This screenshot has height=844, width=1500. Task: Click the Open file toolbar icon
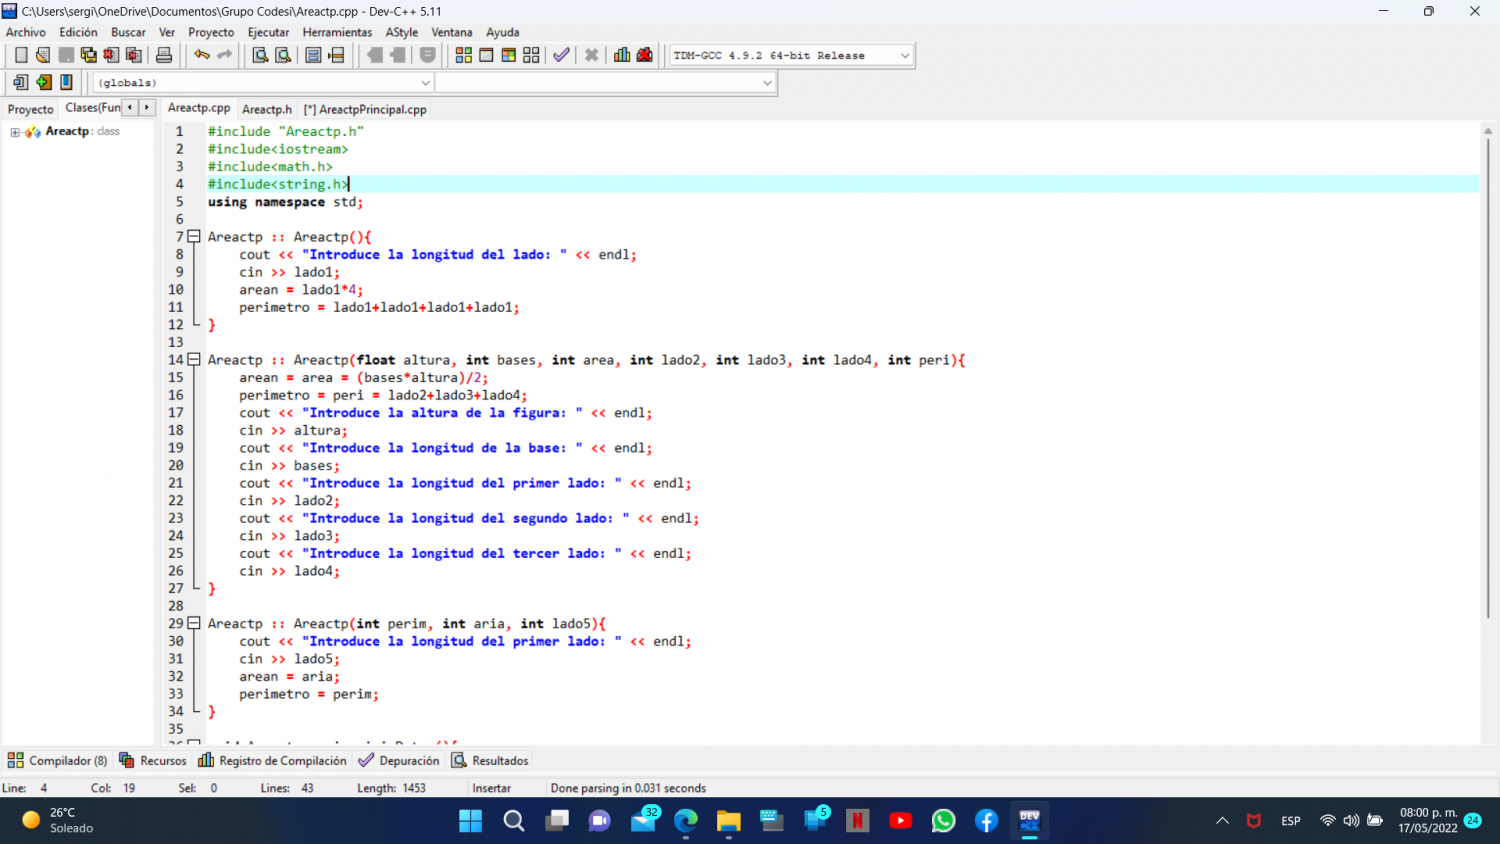click(43, 55)
